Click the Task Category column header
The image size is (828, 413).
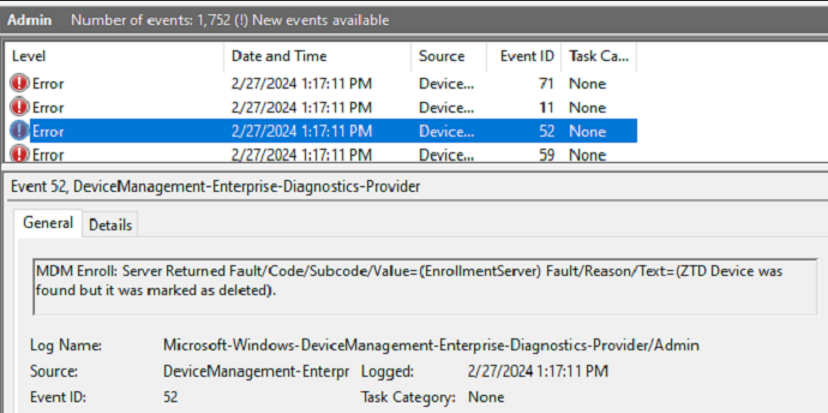[597, 56]
